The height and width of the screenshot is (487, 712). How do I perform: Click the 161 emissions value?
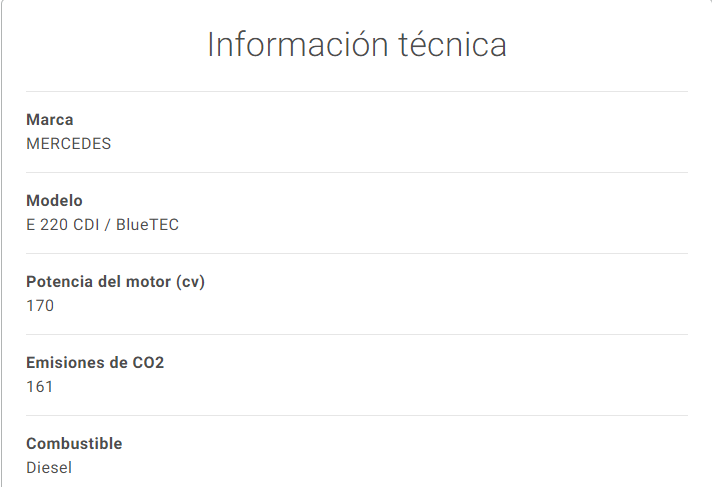40,387
